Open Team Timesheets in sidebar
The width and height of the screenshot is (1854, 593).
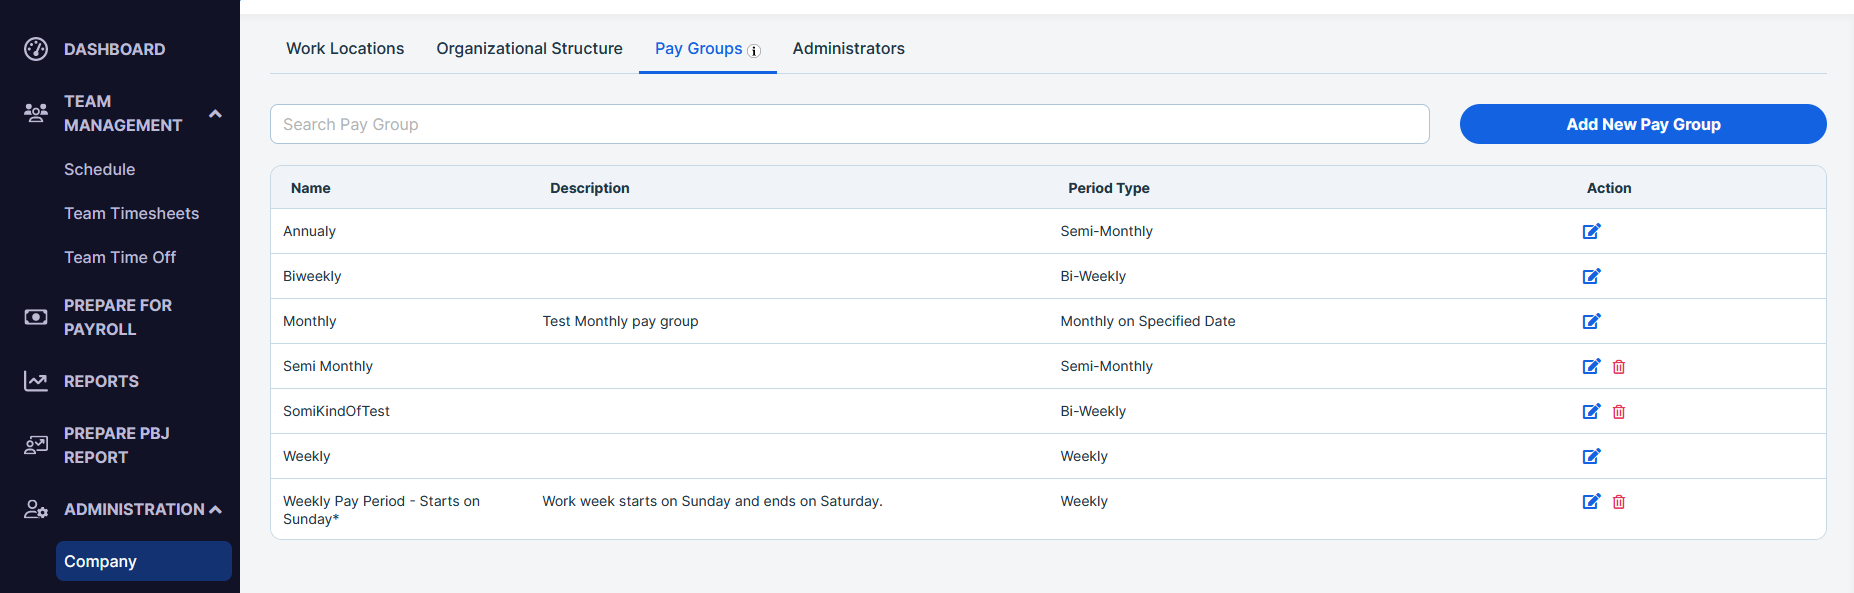pyautogui.click(x=131, y=213)
